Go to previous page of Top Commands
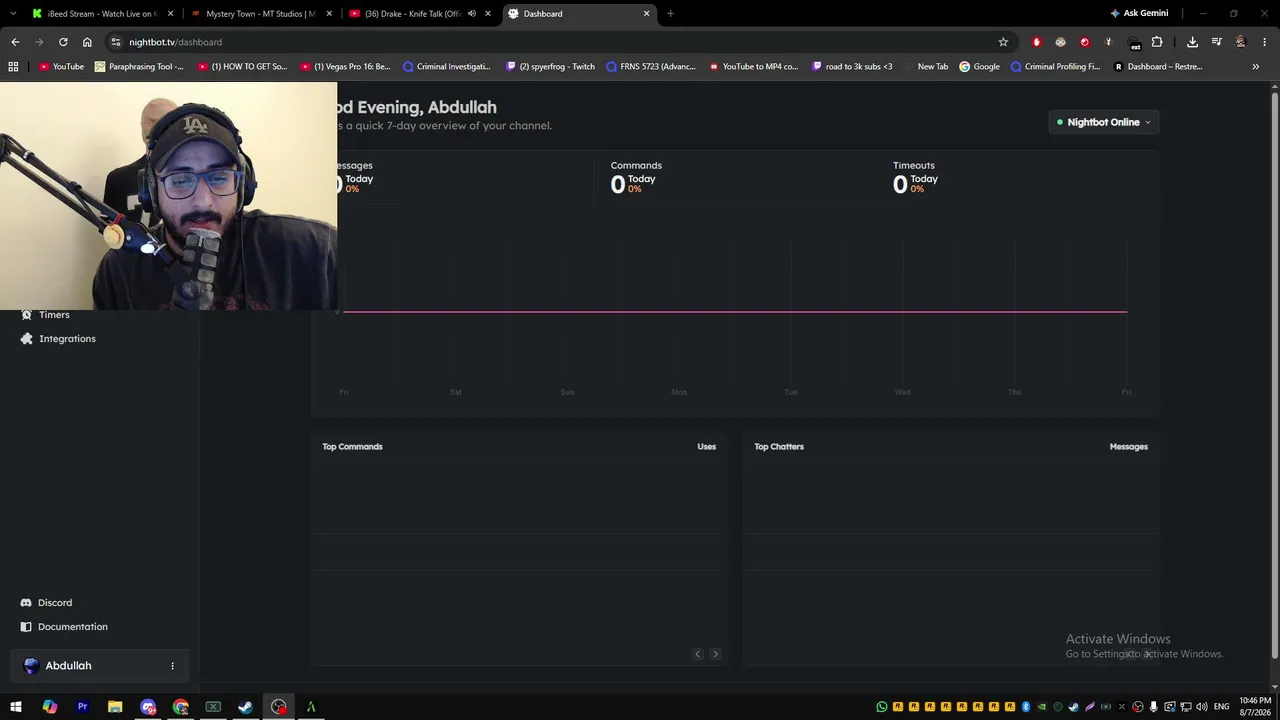The height and width of the screenshot is (720, 1280). [698, 654]
